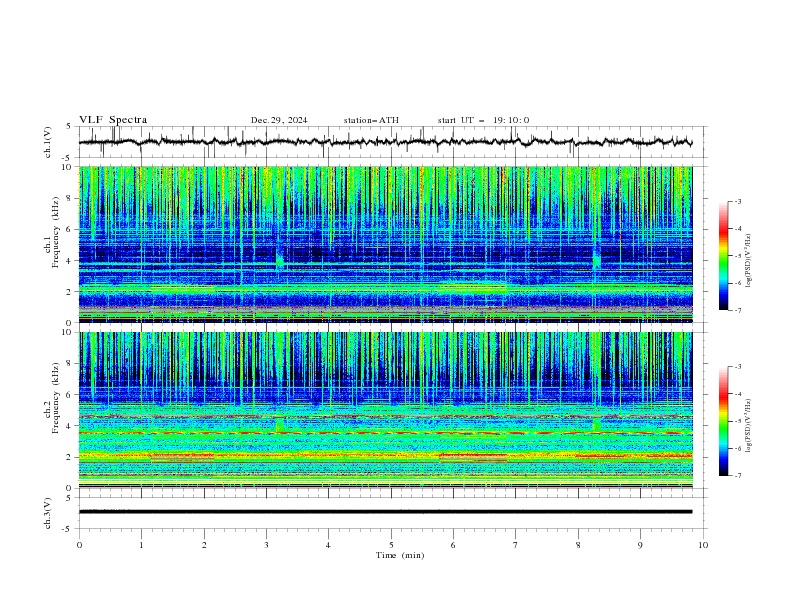The width and height of the screenshot is (792, 612).
Task: Click the time axis tick label 9
Action: (x=640, y=545)
